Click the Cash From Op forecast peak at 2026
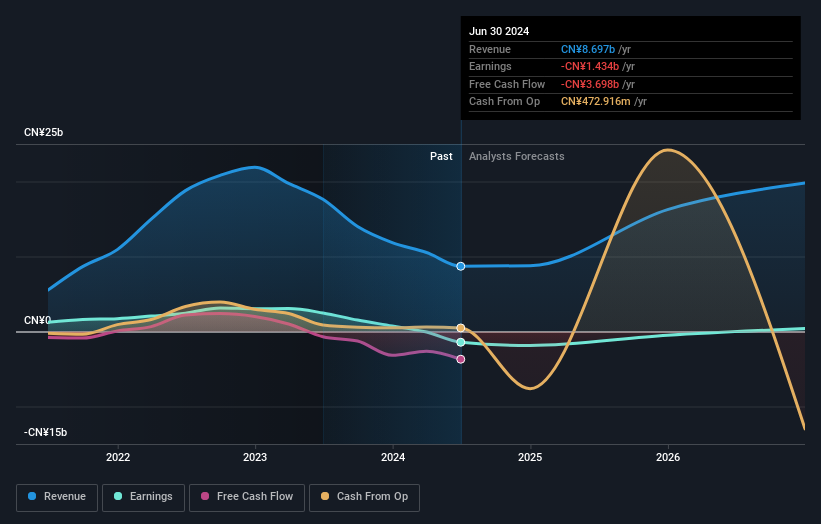Image resolution: width=821 pixels, height=524 pixels. [668, 150]
